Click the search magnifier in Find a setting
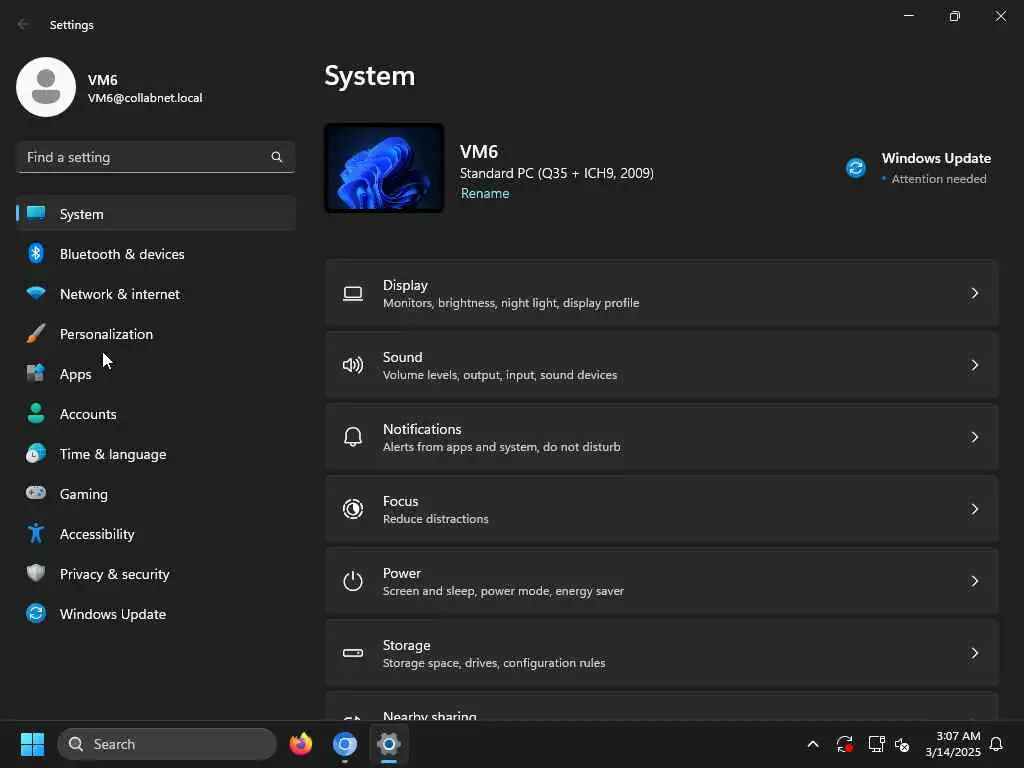The image size is (1024, 768). coord(277,157)
